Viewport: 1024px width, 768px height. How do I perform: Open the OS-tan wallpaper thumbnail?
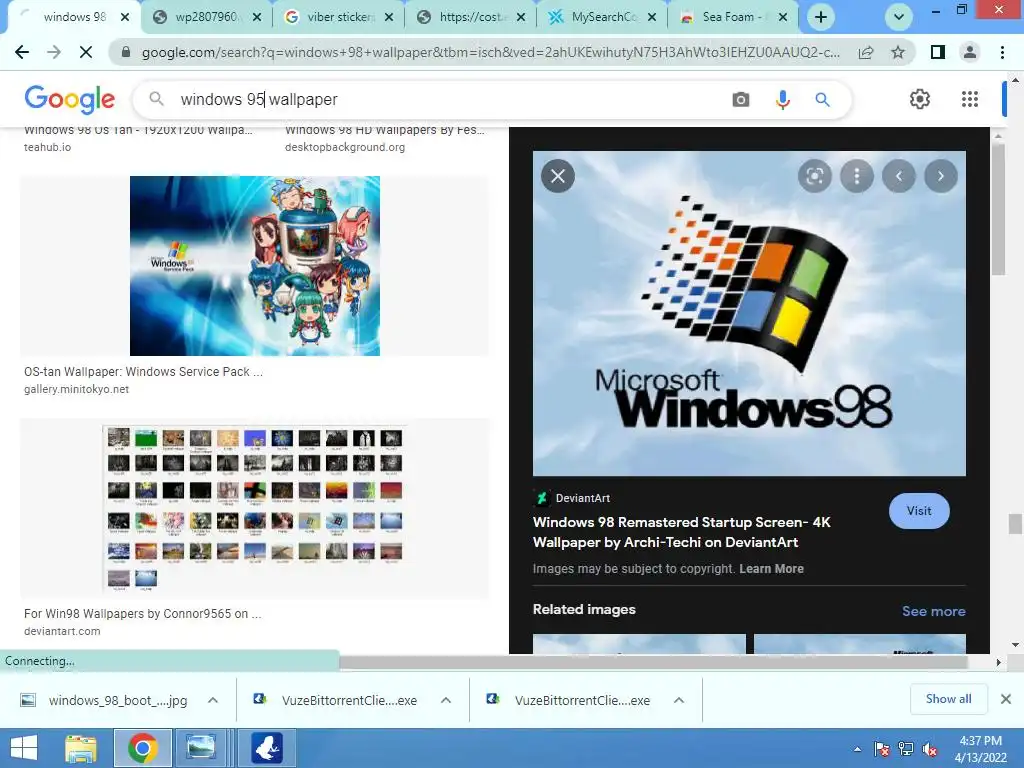pos(255,266)
